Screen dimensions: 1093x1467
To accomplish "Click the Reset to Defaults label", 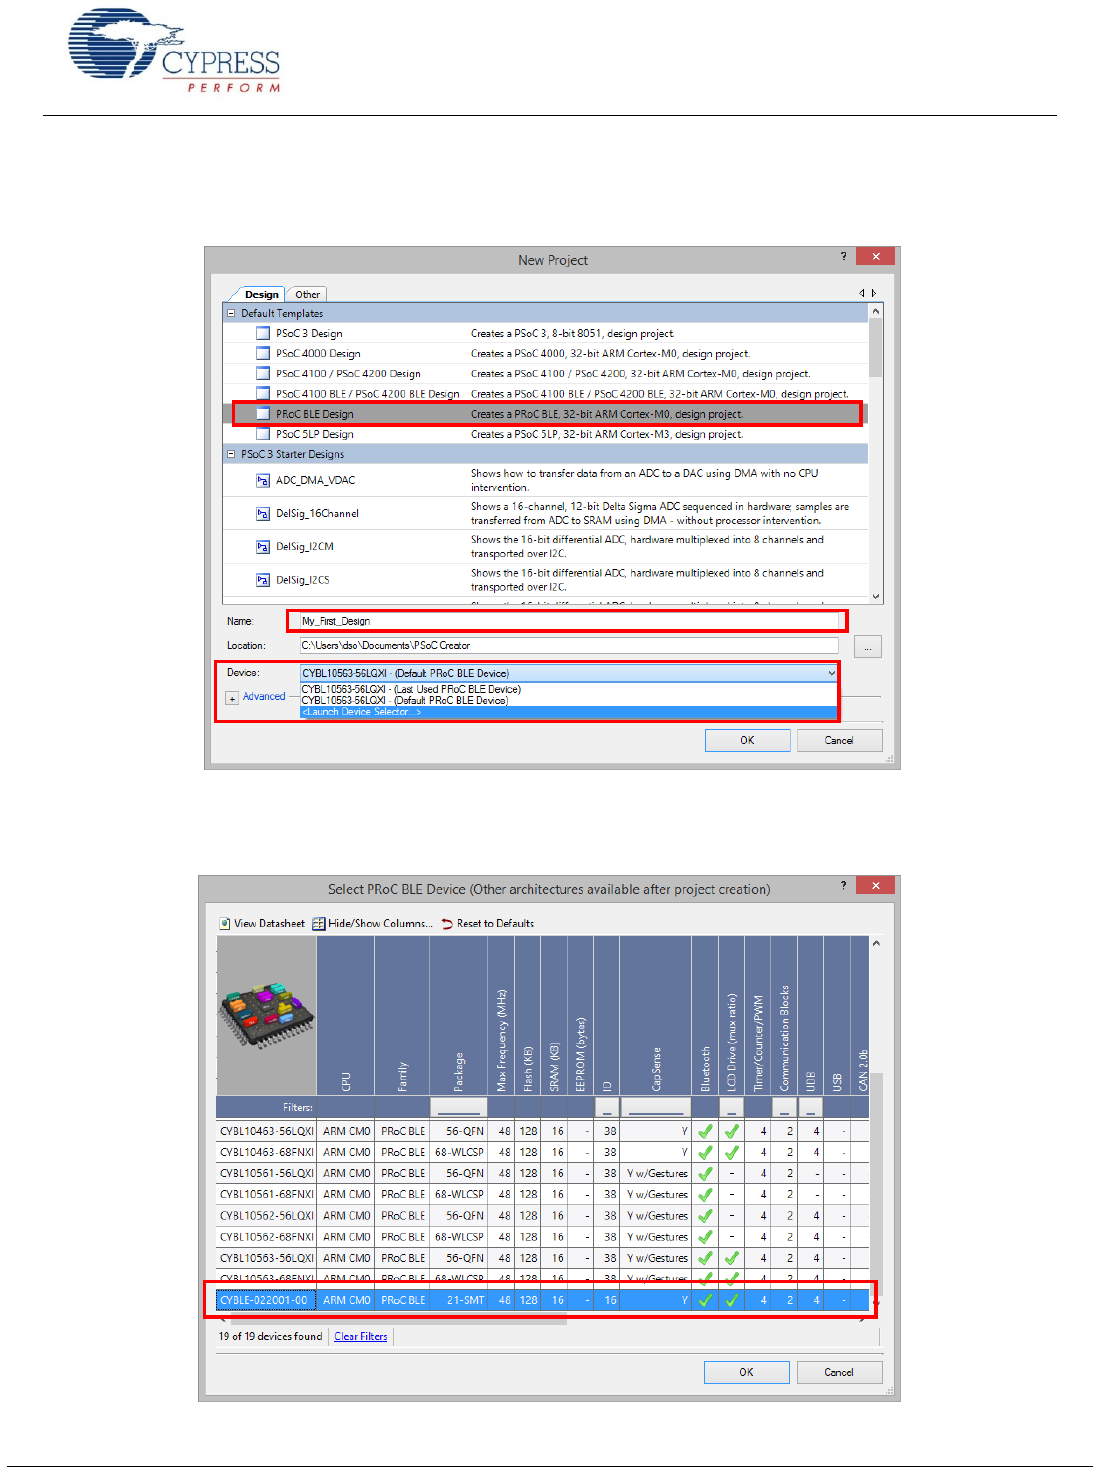I will pyautogui.click(x=495, y=923).
